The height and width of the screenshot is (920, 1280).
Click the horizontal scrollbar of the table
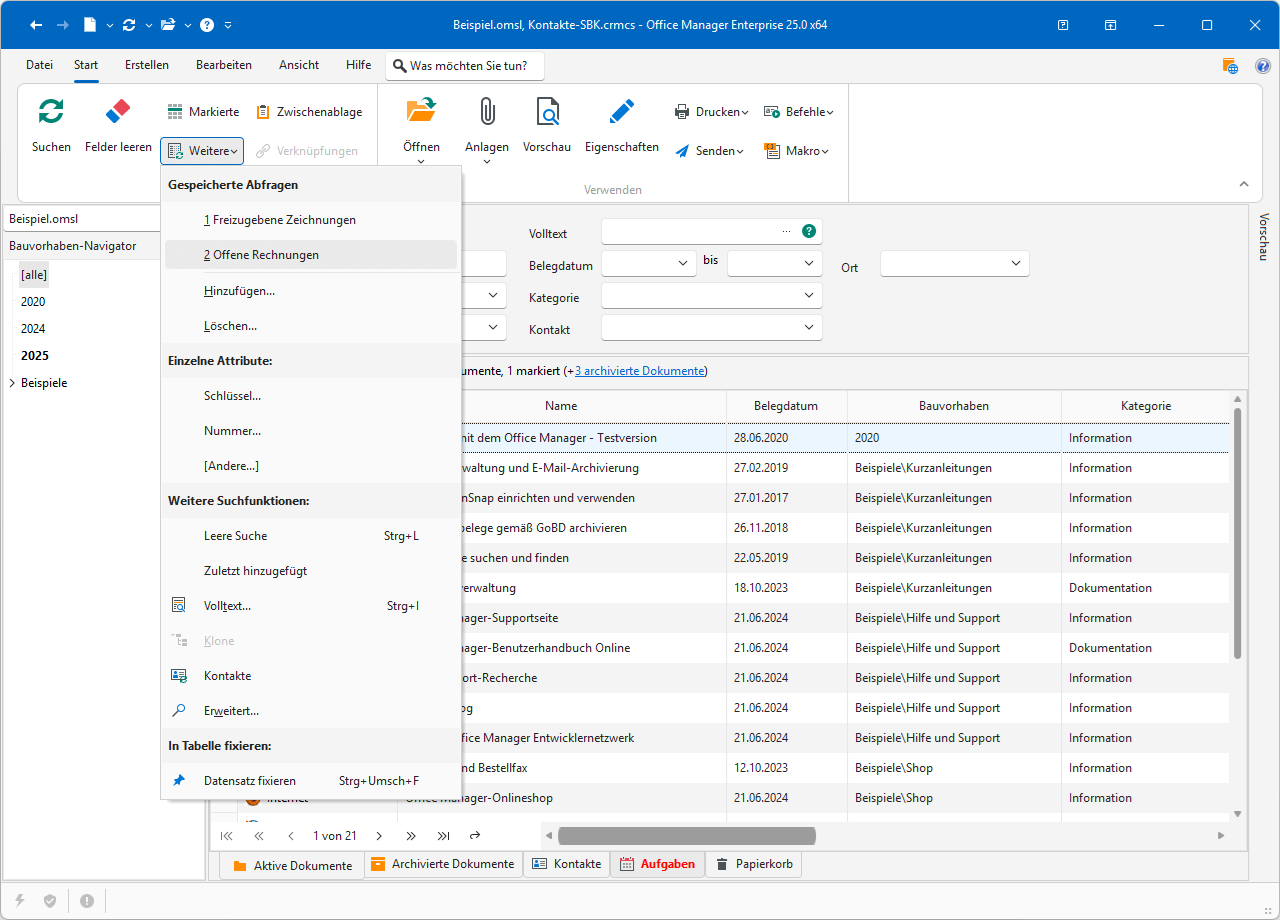click(x=686, y=836)
